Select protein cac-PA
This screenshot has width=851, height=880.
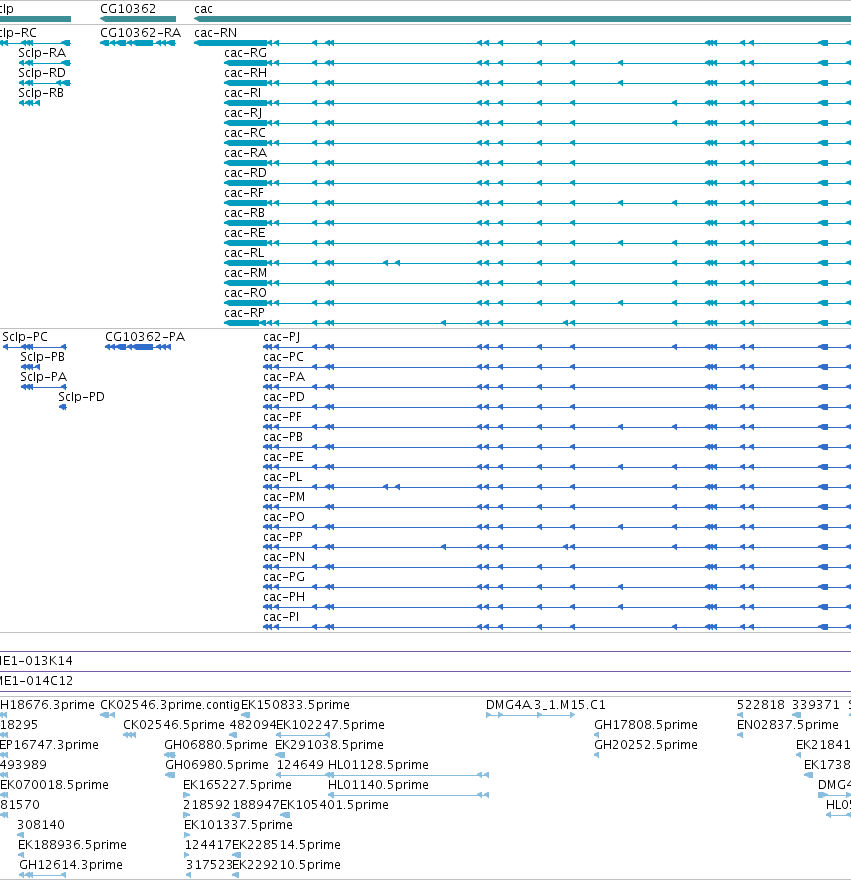284,377
